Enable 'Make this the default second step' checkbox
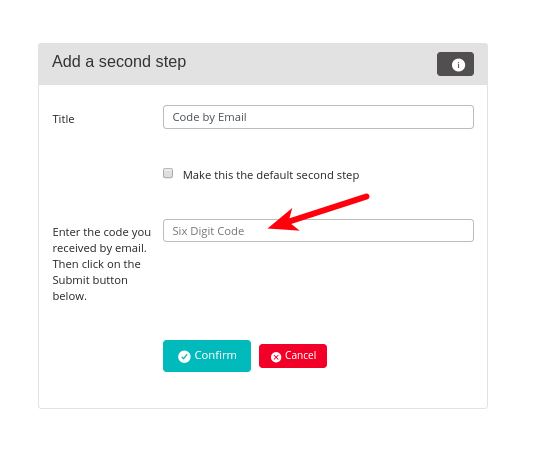556x466 pixels. (168, 173)
